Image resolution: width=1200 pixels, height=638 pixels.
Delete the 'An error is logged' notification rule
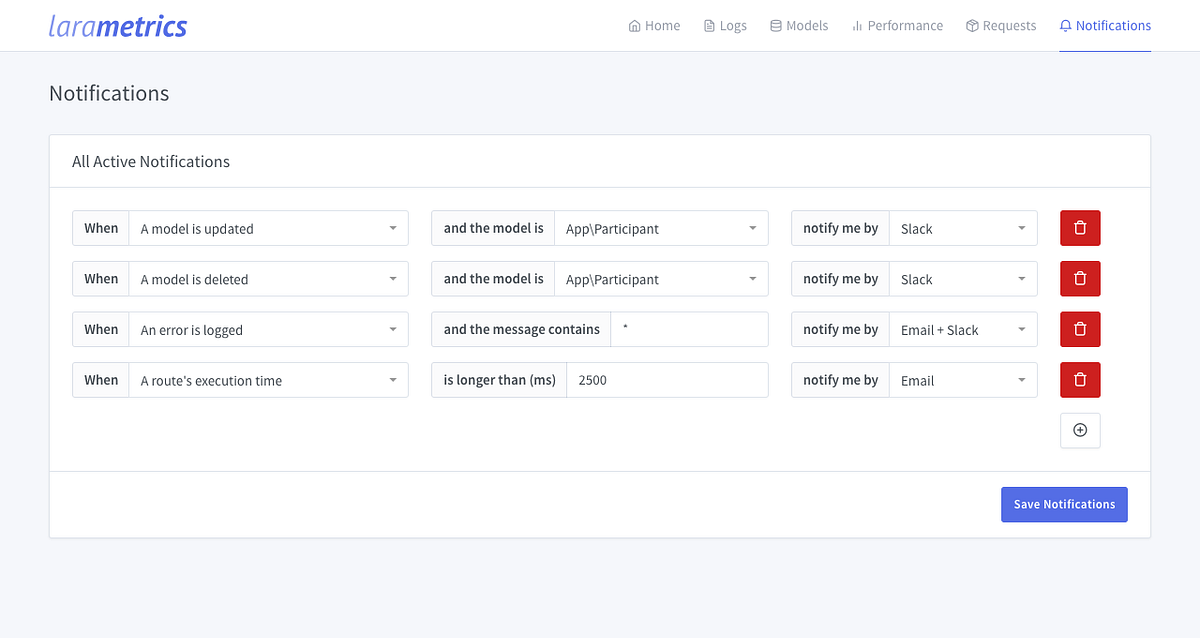click(1080, 329)
